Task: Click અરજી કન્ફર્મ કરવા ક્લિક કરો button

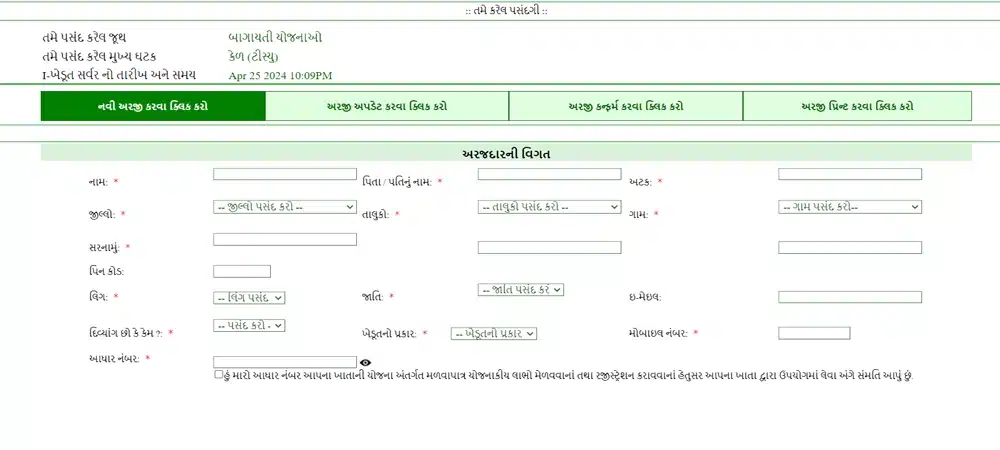Action: (x=626, y=106)
